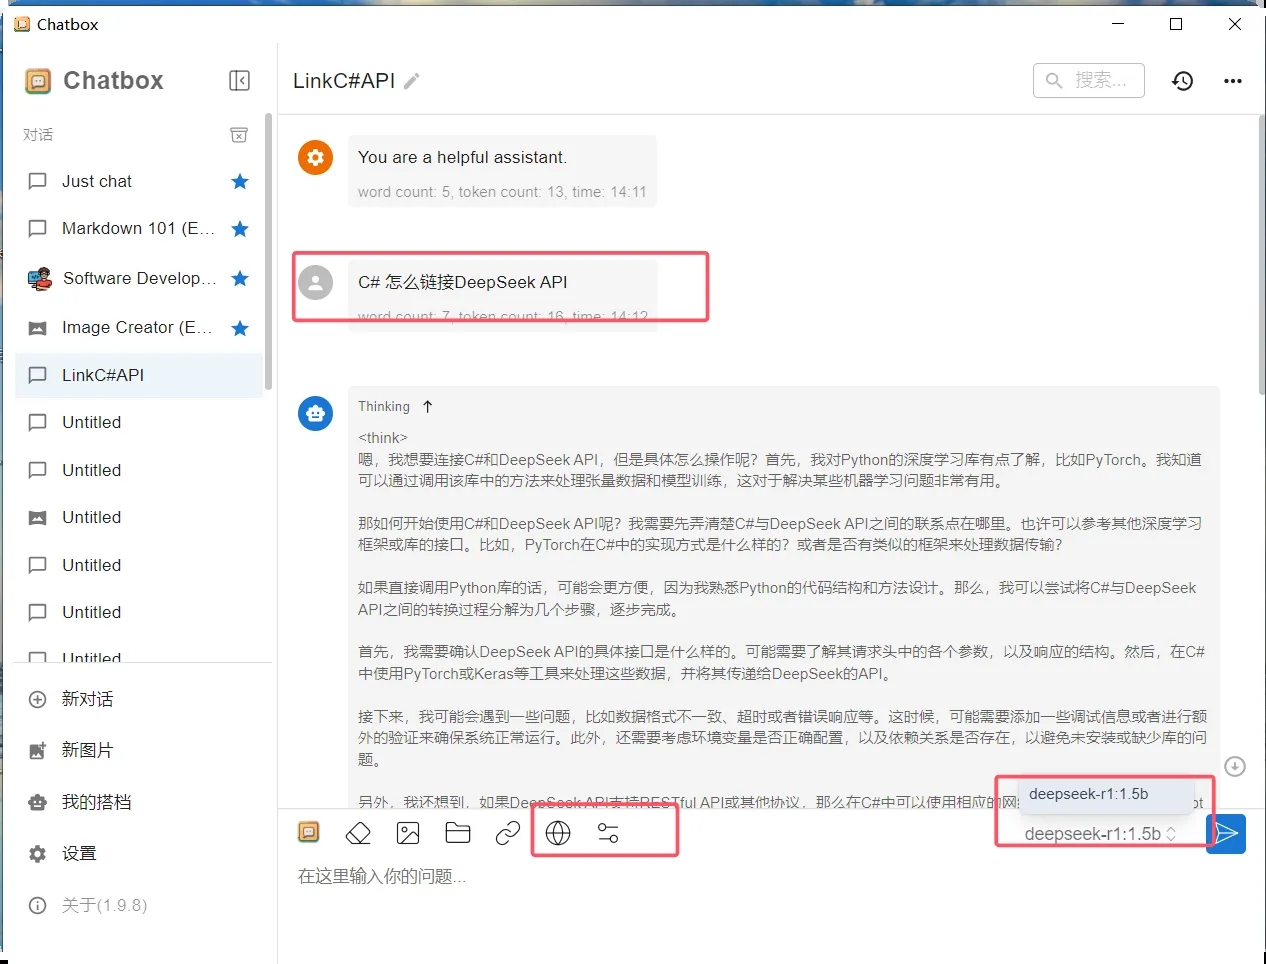Collapse the Chatbox sidebar panel
The width and height of the screenshot is (1266, 964).
click(239, 80)
